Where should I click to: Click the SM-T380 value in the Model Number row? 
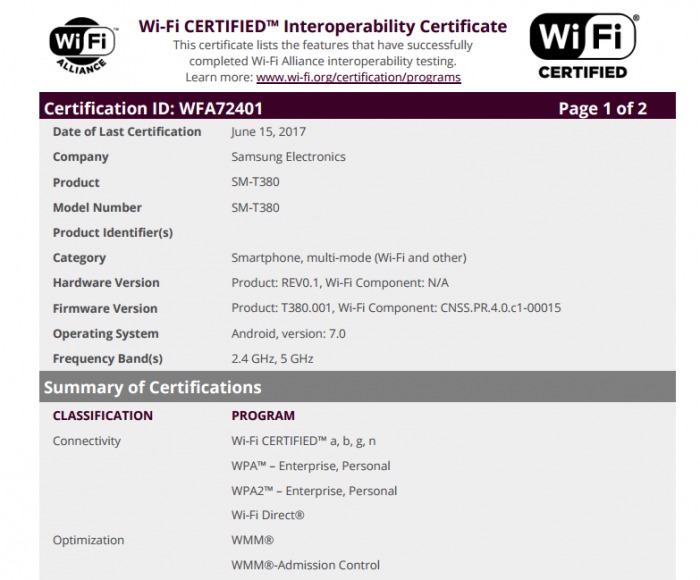256,207
